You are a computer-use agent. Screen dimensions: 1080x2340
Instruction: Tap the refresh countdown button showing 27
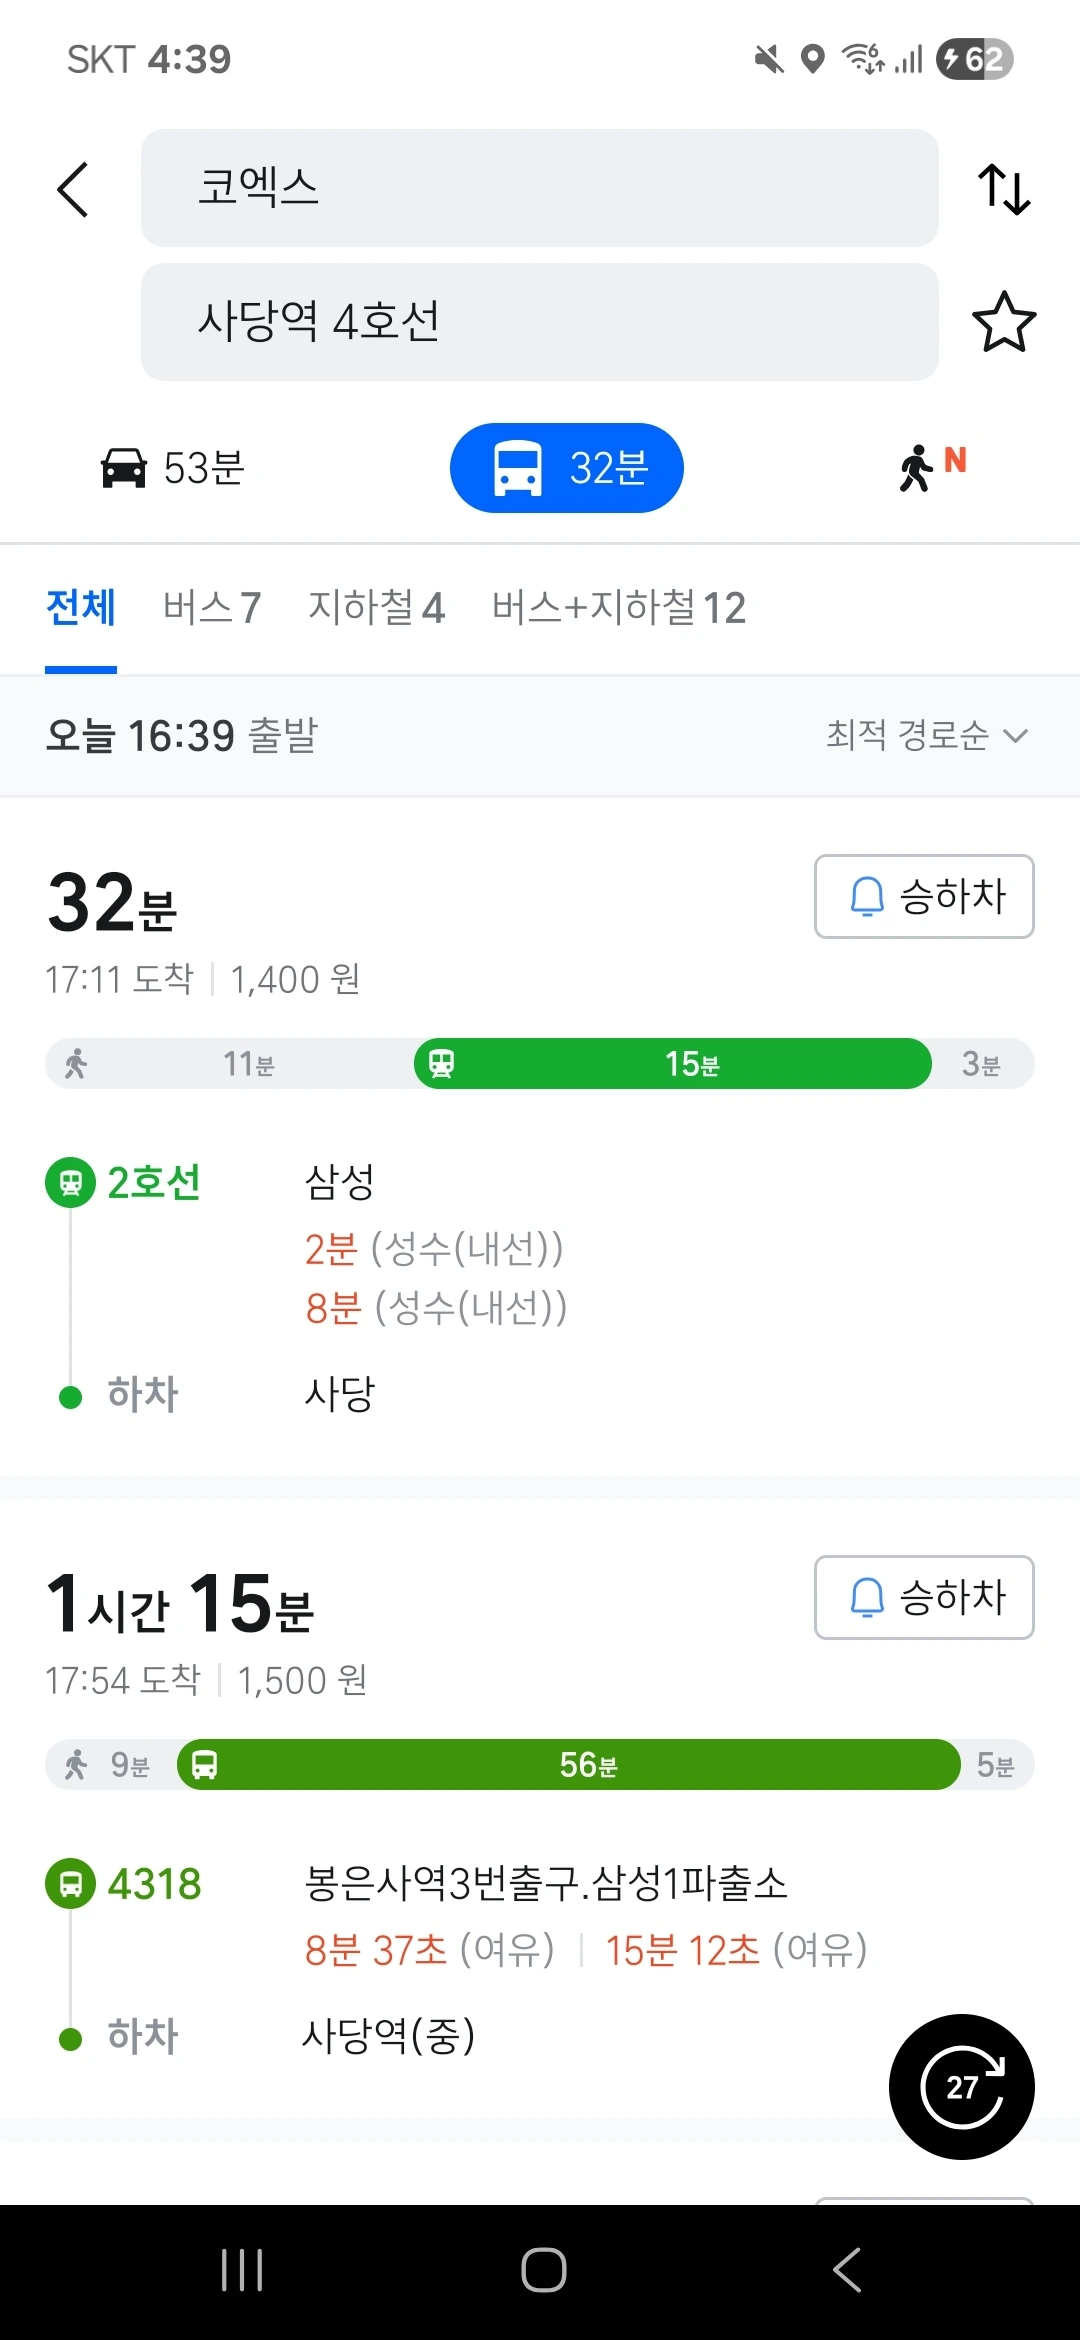pyautogui.click(x=961, y=2087)
